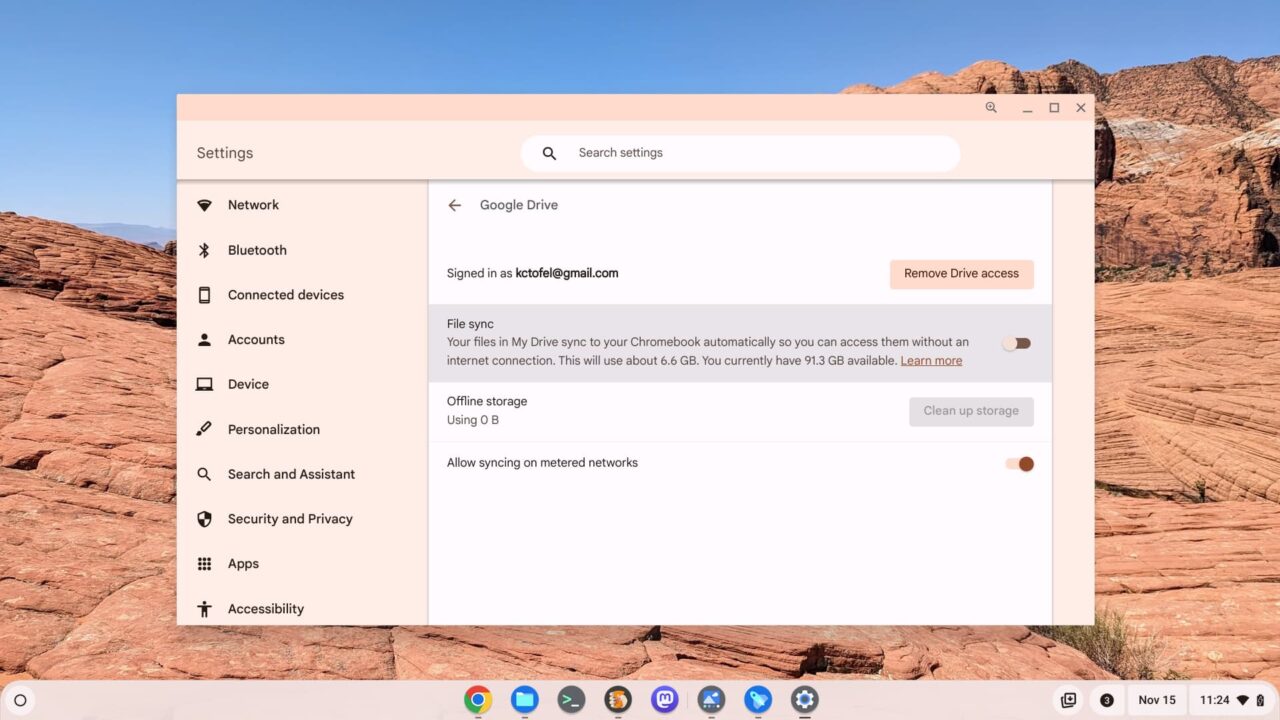1280x720 pixels.
Task: Go to the Accessibility settings section
Action: click(302, 607)
